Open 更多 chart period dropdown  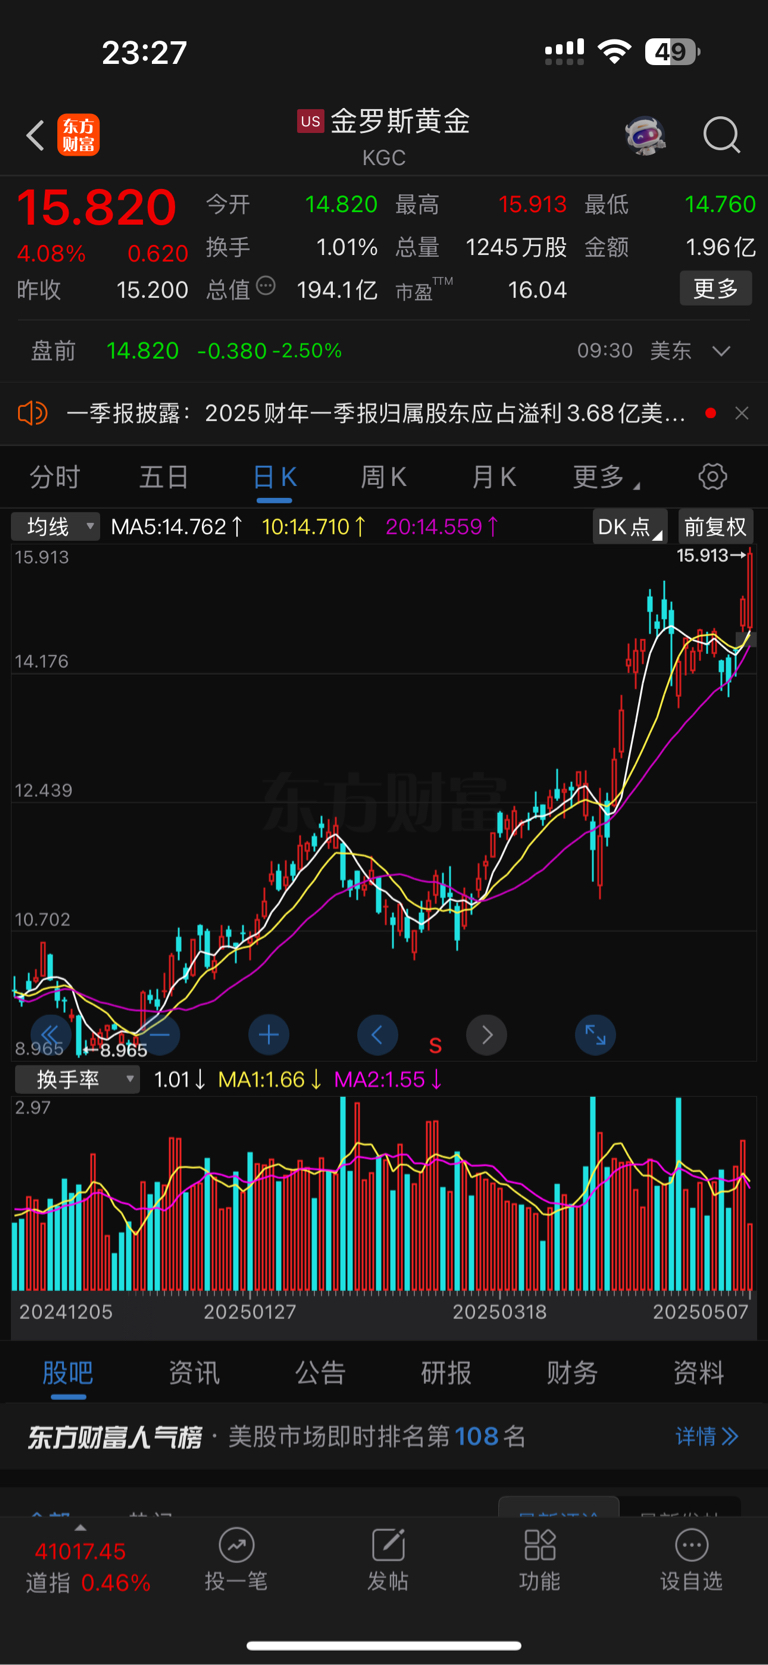[606, 478]
